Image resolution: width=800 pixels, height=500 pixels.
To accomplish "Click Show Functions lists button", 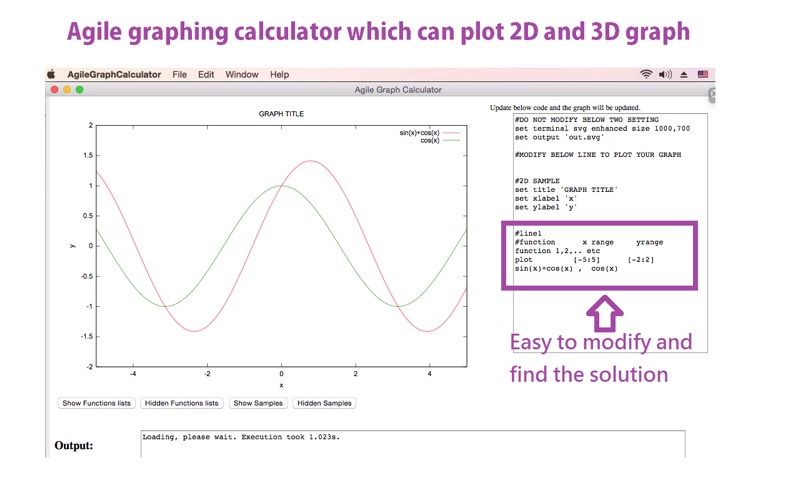I will (x=96, y=403).
